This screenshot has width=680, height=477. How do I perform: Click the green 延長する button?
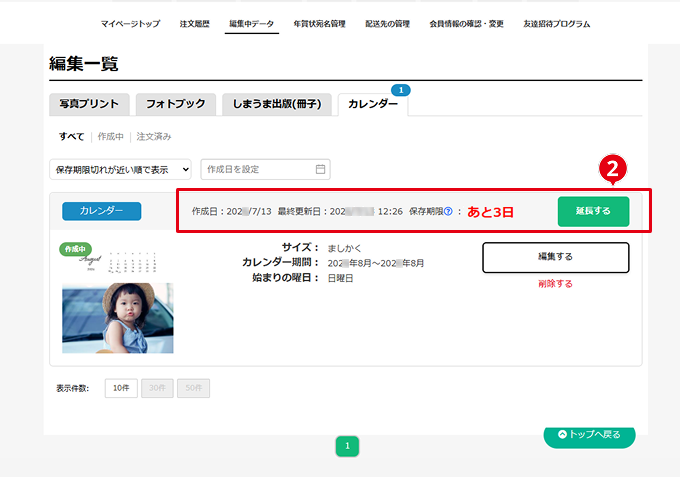pos(593,211)
